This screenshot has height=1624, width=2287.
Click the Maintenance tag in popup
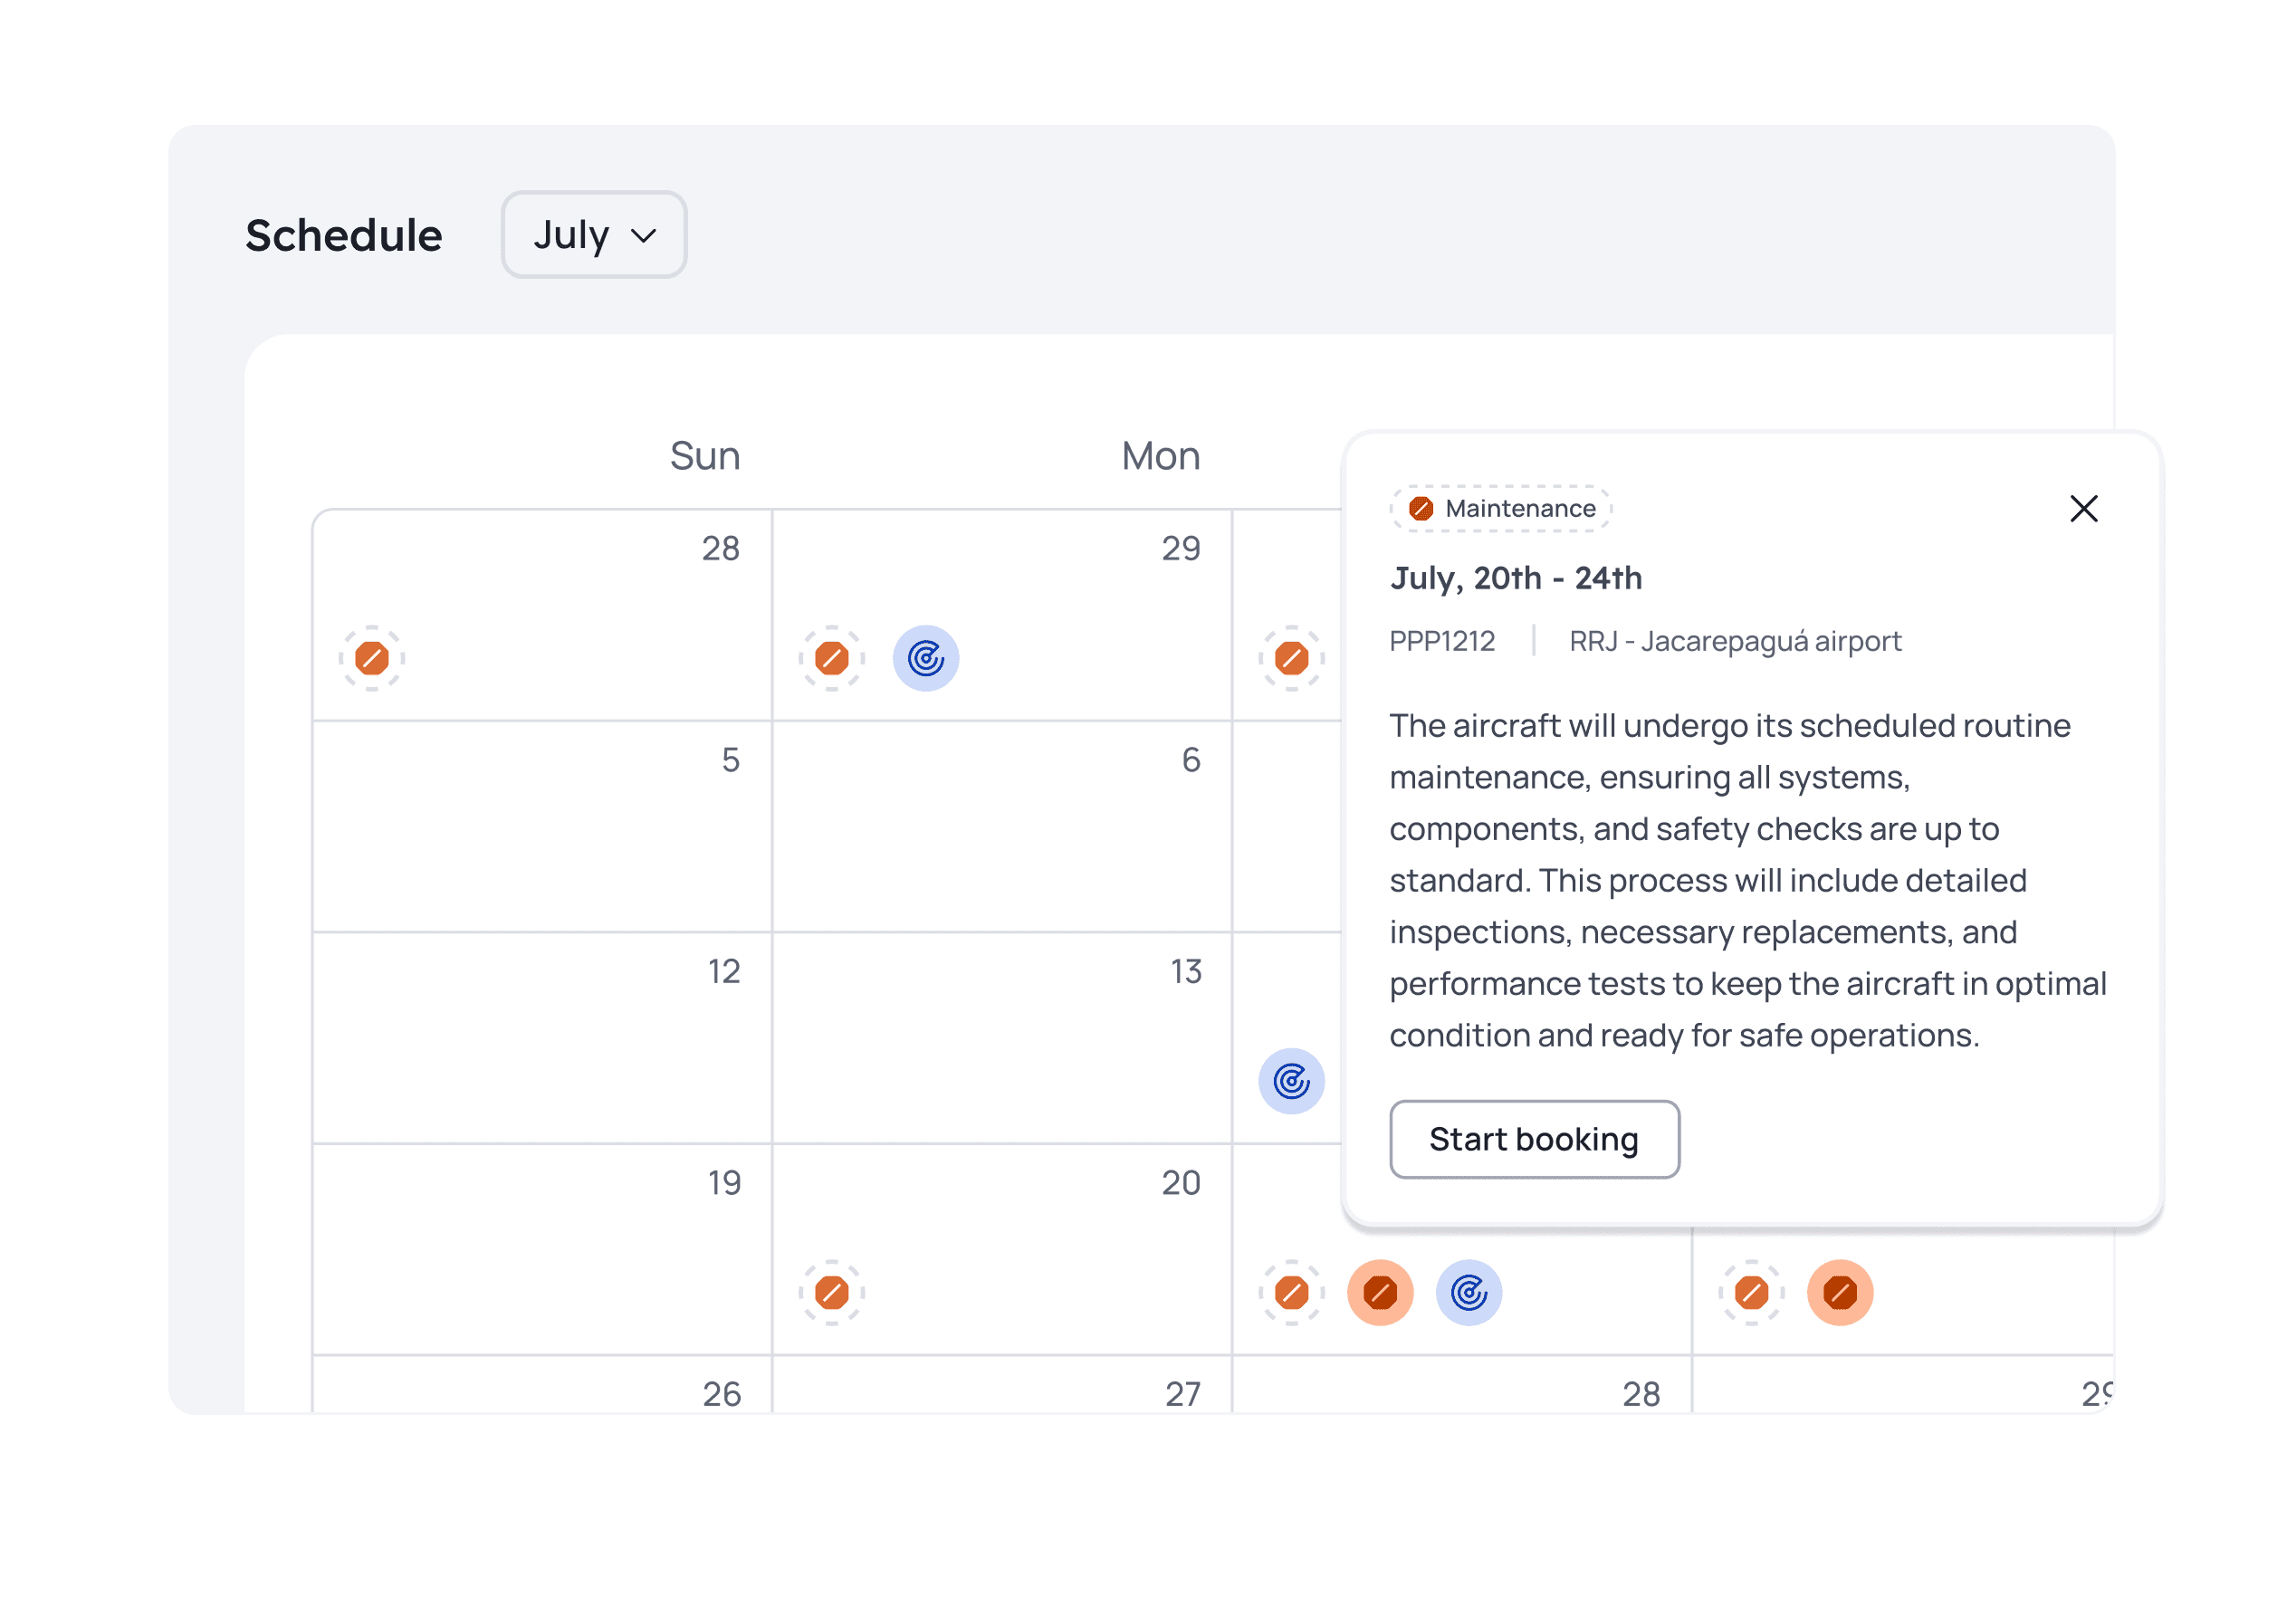coord(1500,509)
